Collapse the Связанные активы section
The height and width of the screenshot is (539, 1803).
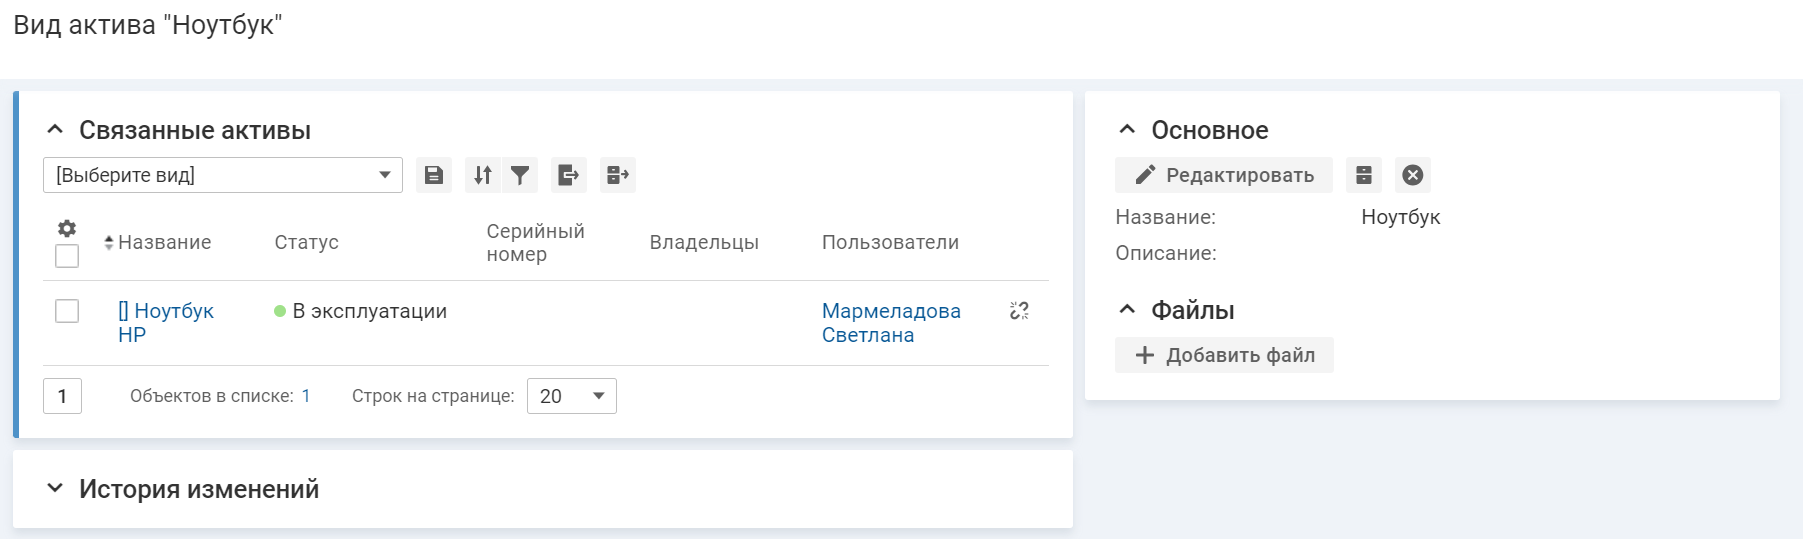55,130
